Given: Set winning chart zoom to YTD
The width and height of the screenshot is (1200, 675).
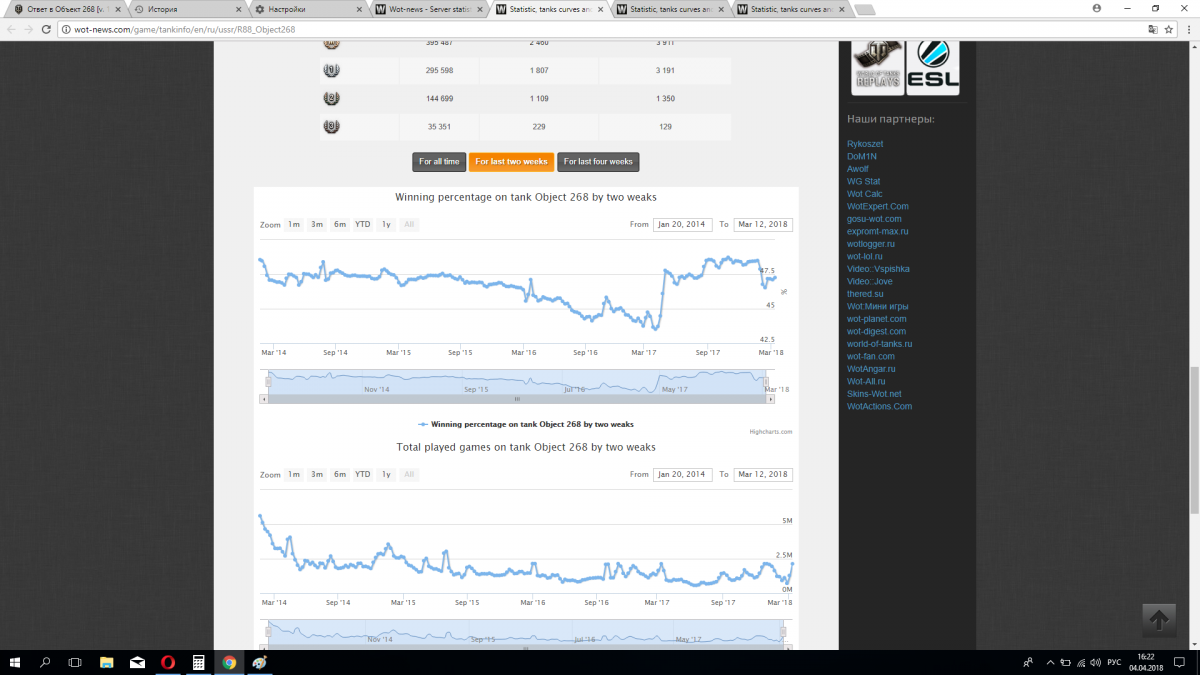Looking at the screenshot, I should pyautogui.click(x=363, y=225).
